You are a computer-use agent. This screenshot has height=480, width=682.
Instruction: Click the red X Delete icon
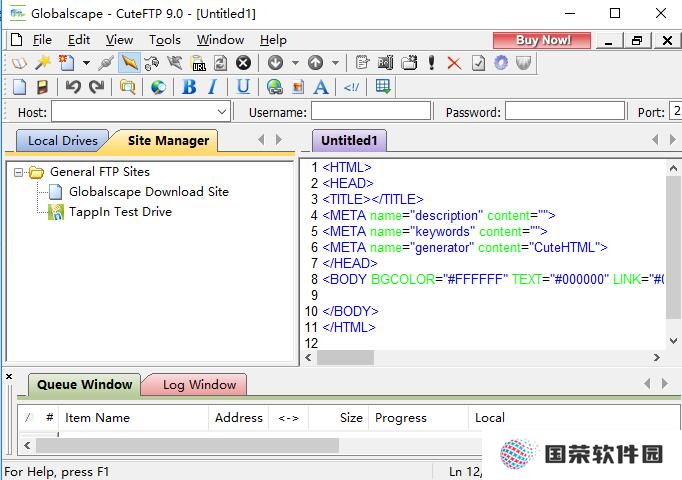point(454,63)
